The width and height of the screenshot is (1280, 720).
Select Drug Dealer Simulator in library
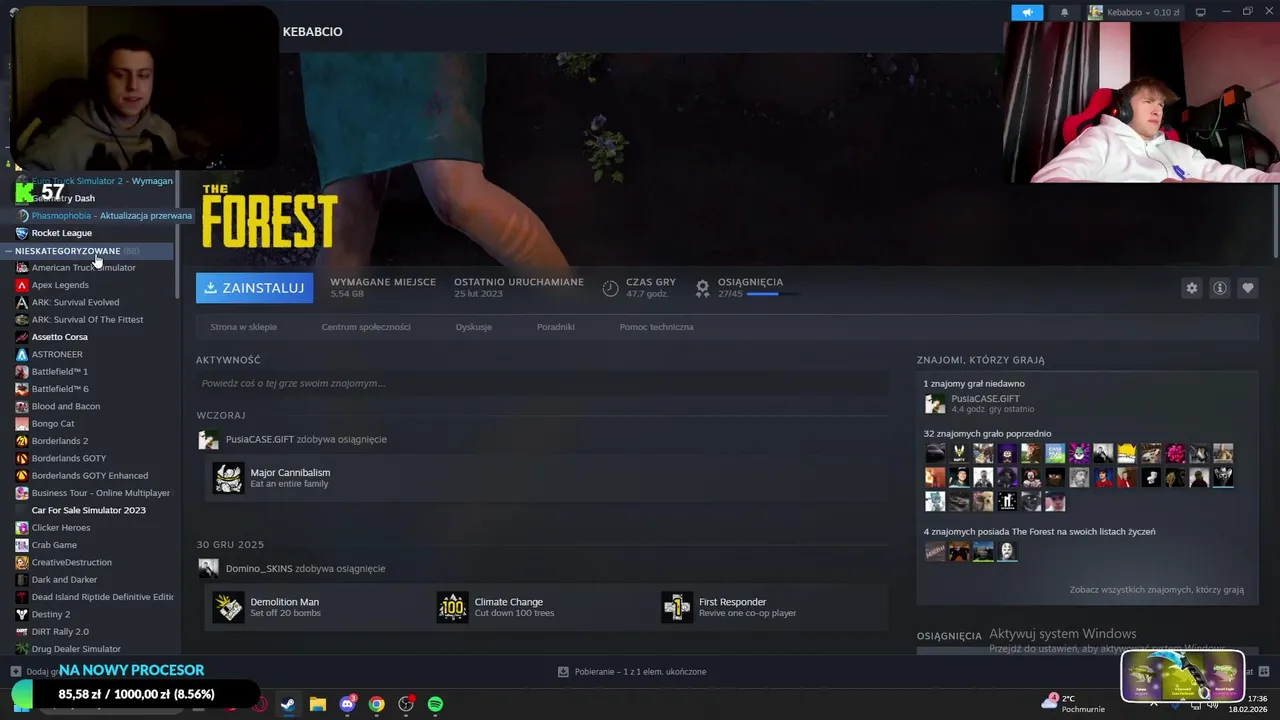pyautogui.click(x=76, y=649)
